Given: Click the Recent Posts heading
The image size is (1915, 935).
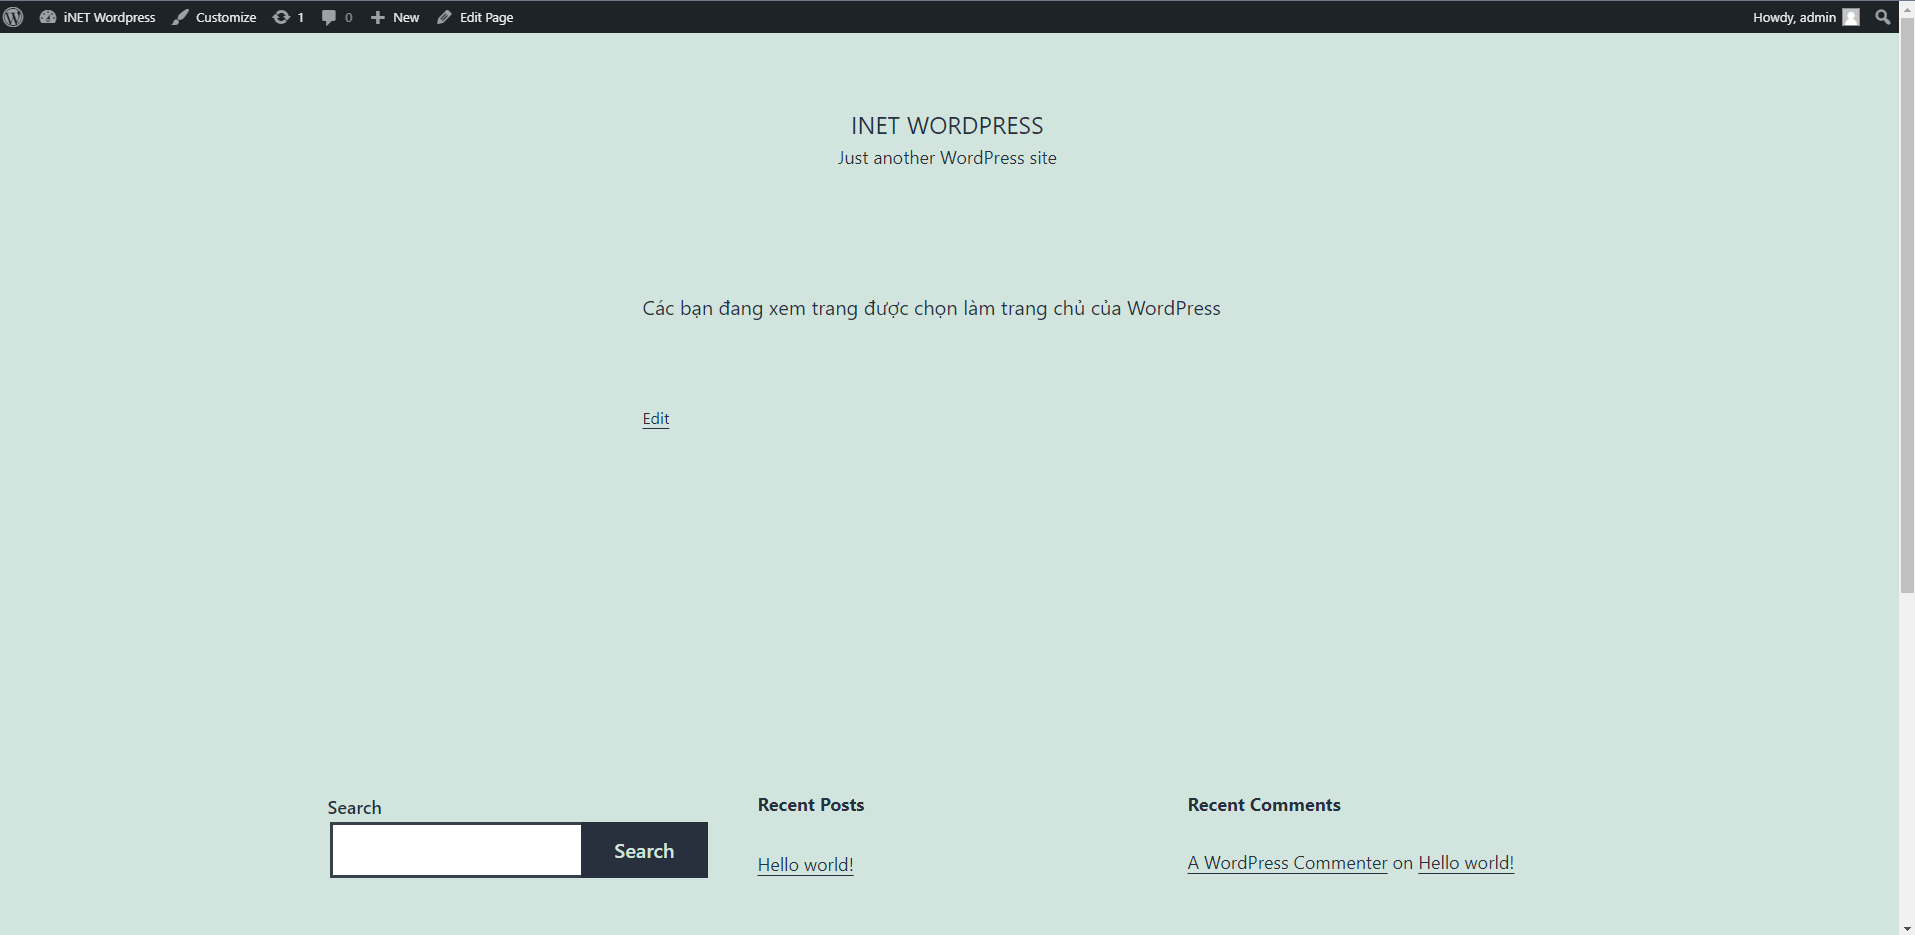Looking at the screenshot, I should (x=811, y=805).
